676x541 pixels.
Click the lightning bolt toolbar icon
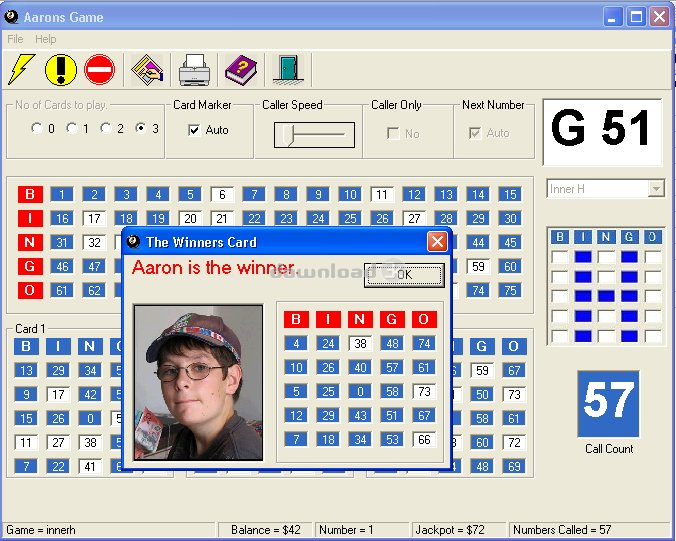21,69
